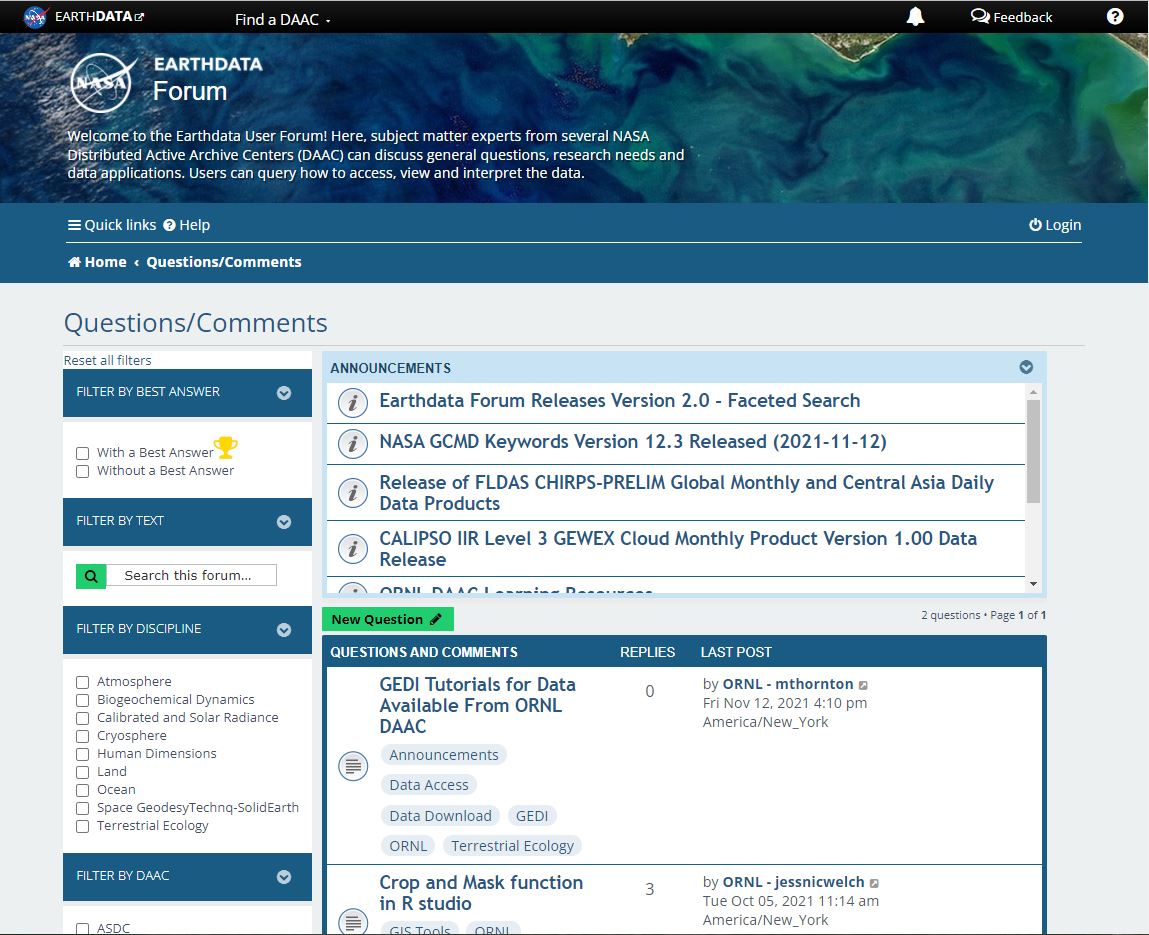The width and height of the screenshot is (1149, 935).
Task: Click the Announcements tag on GEDI post
Action: click(x=443, y=755)
